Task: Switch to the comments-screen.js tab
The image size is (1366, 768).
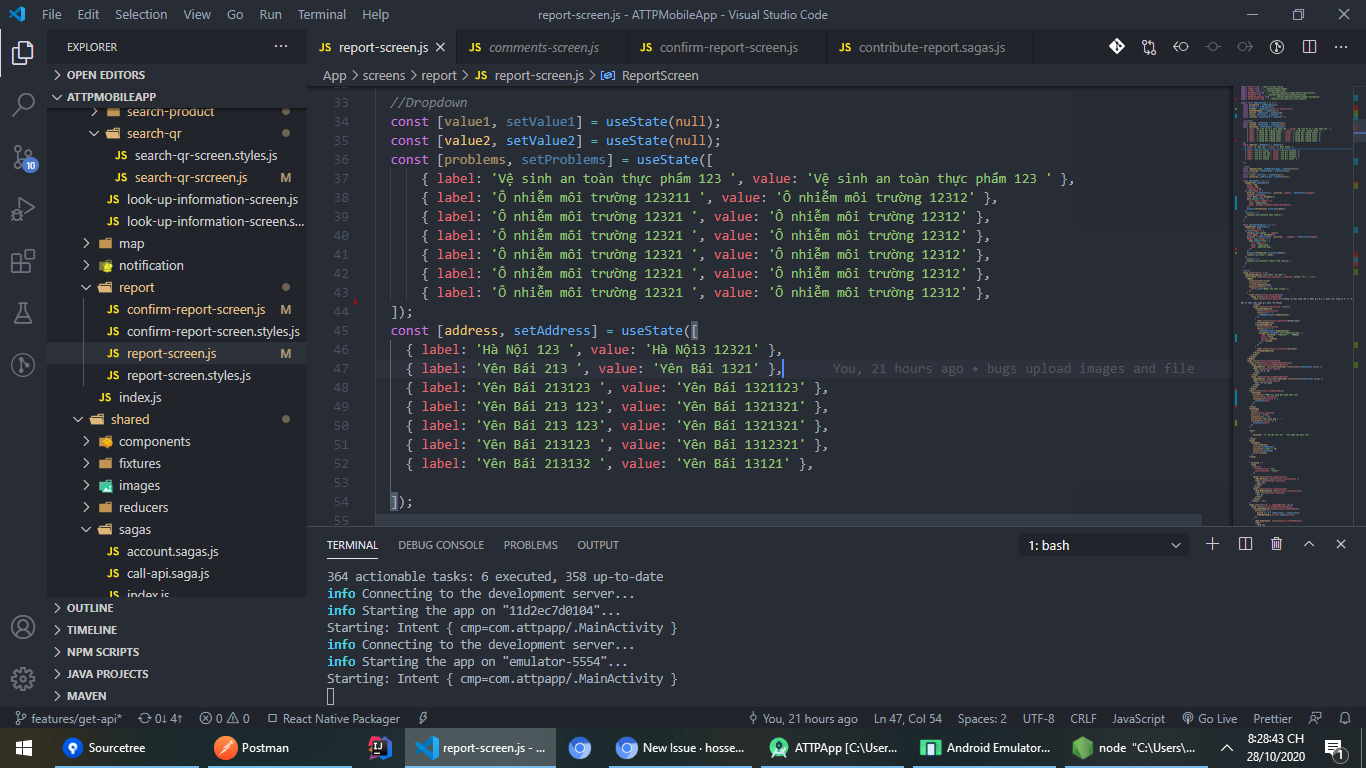Action: [543, 47]
